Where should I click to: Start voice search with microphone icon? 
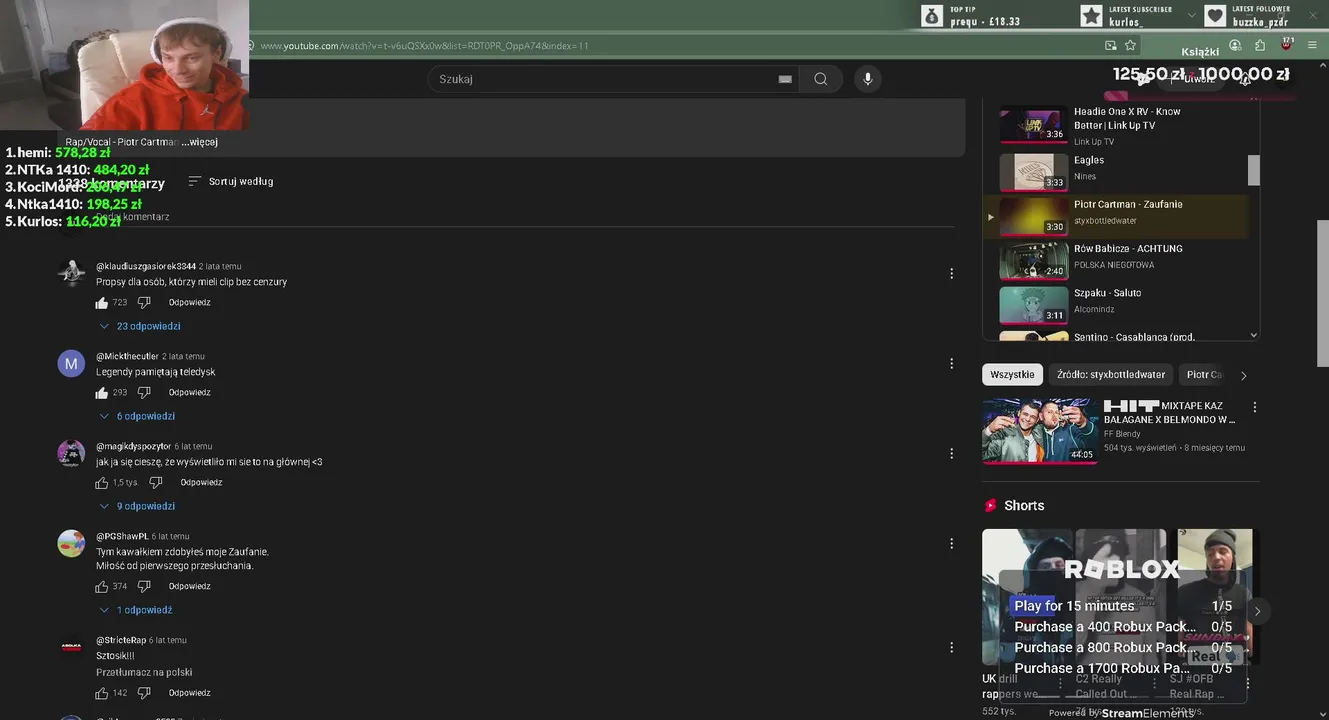(868, 79)
